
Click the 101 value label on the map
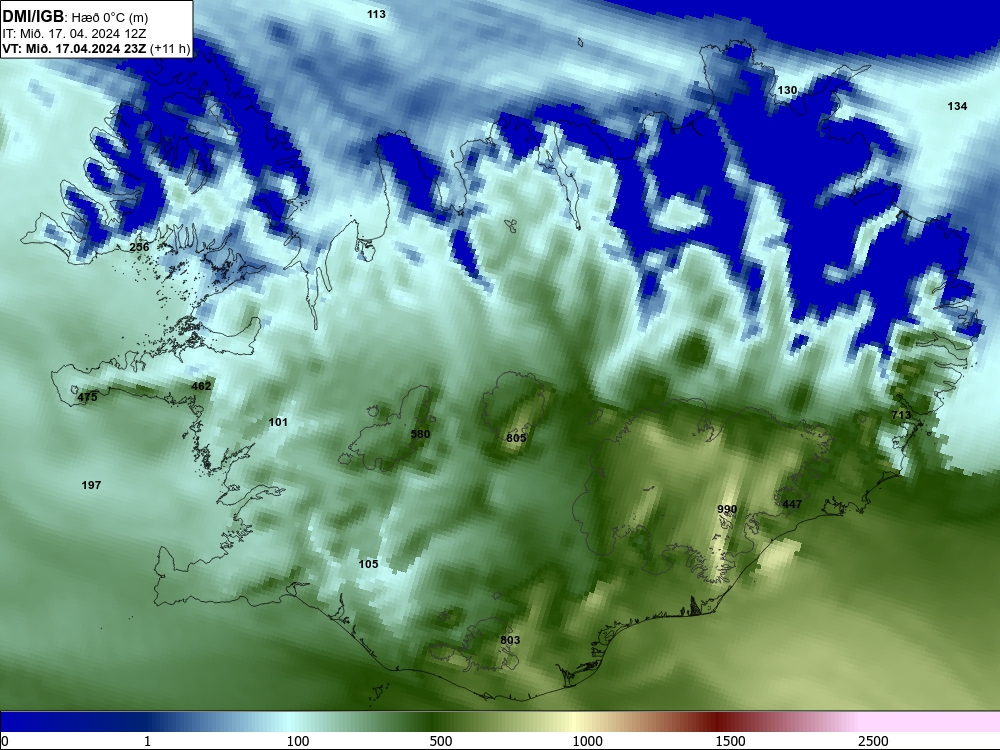point(278,422)
